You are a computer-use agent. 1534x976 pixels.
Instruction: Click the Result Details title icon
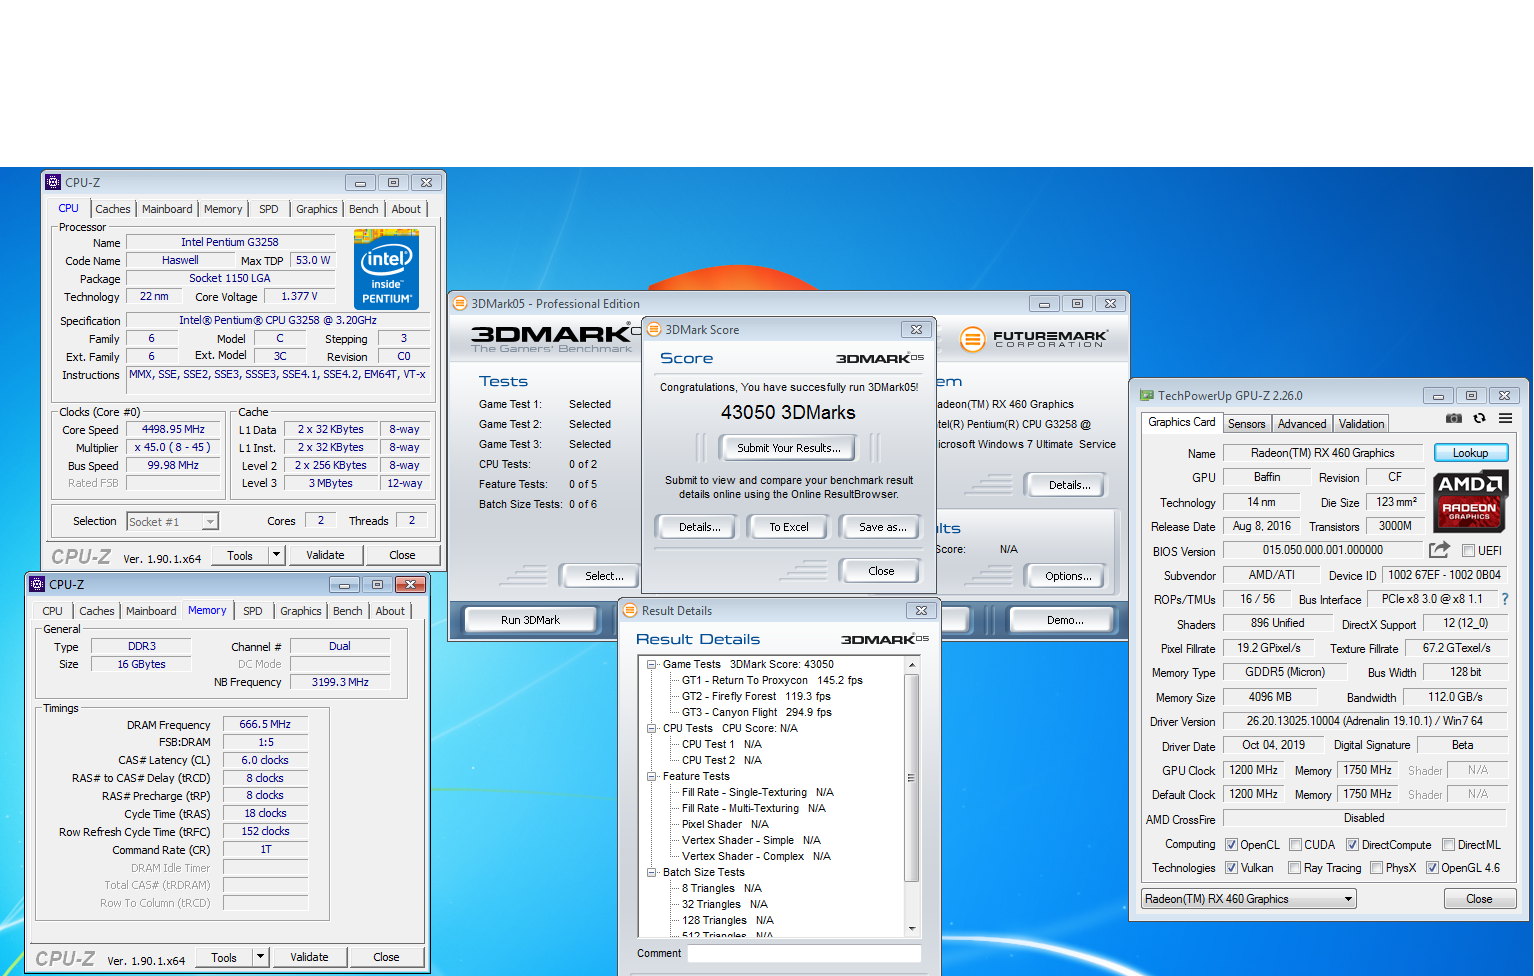[630, 610]
